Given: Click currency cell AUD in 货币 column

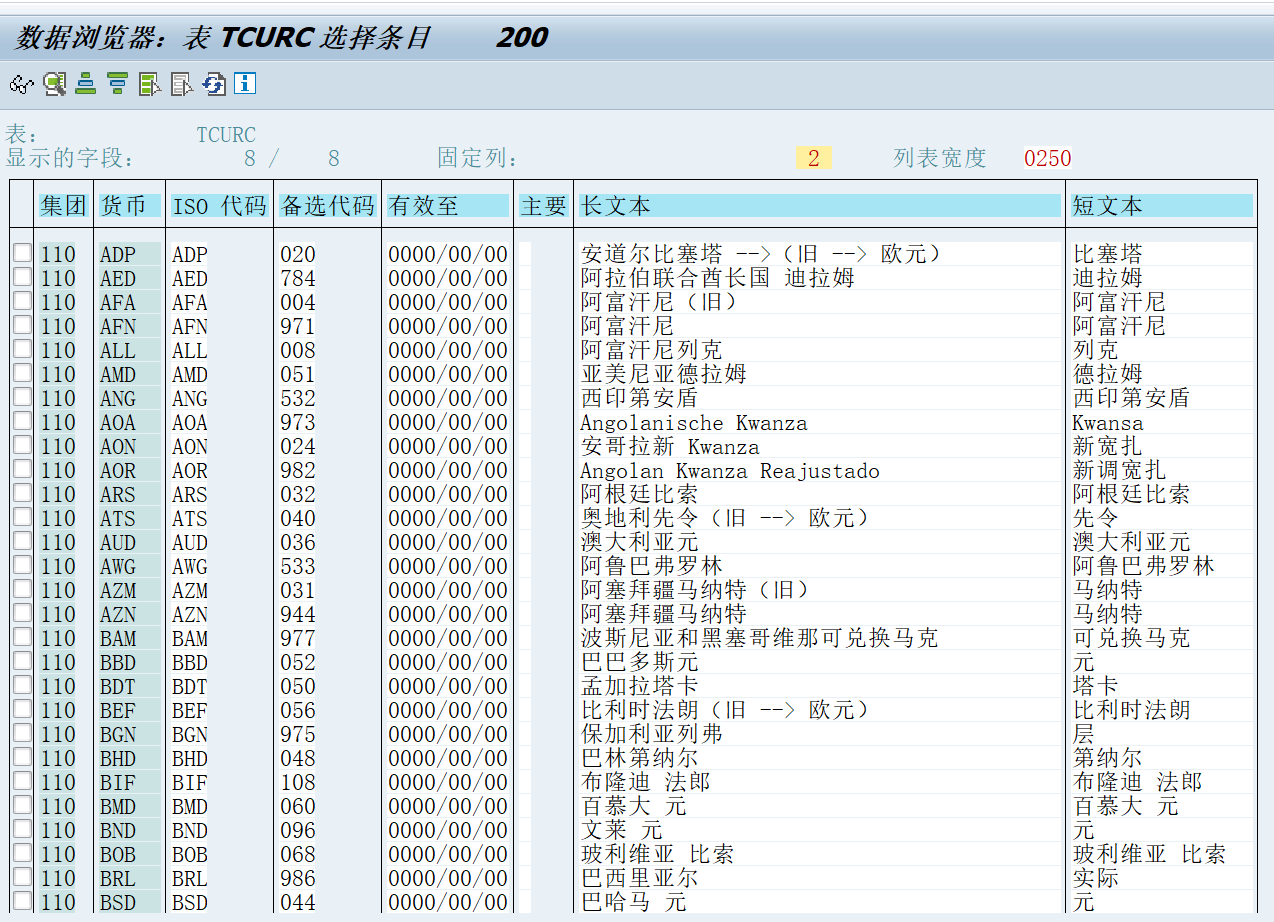Looking at the screenshot, I should 118,542.
